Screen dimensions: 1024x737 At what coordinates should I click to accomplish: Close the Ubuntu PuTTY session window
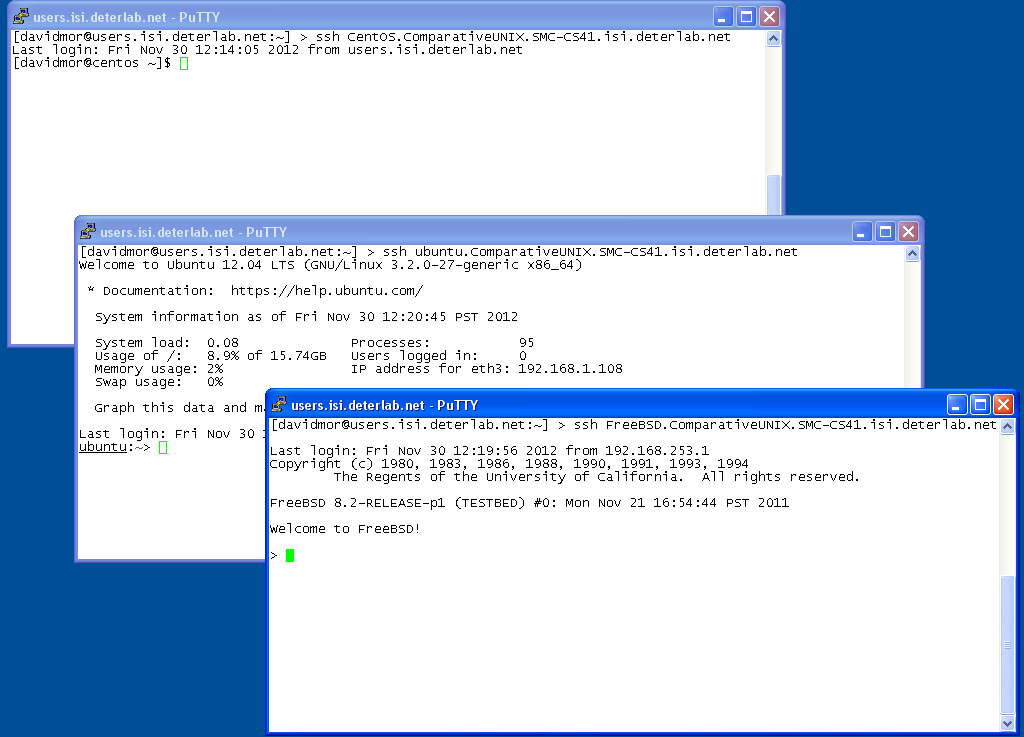(x=908, y=232)
